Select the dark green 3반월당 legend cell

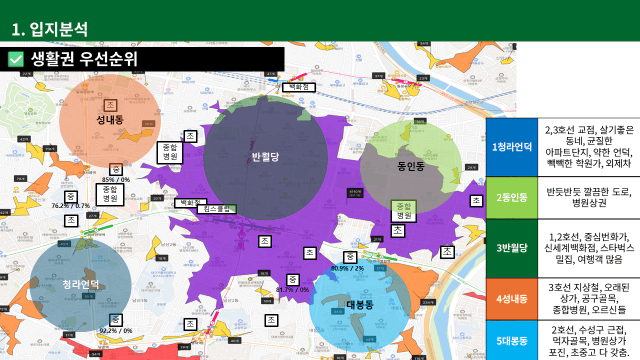pyautogui.click(x=512, y=248)
